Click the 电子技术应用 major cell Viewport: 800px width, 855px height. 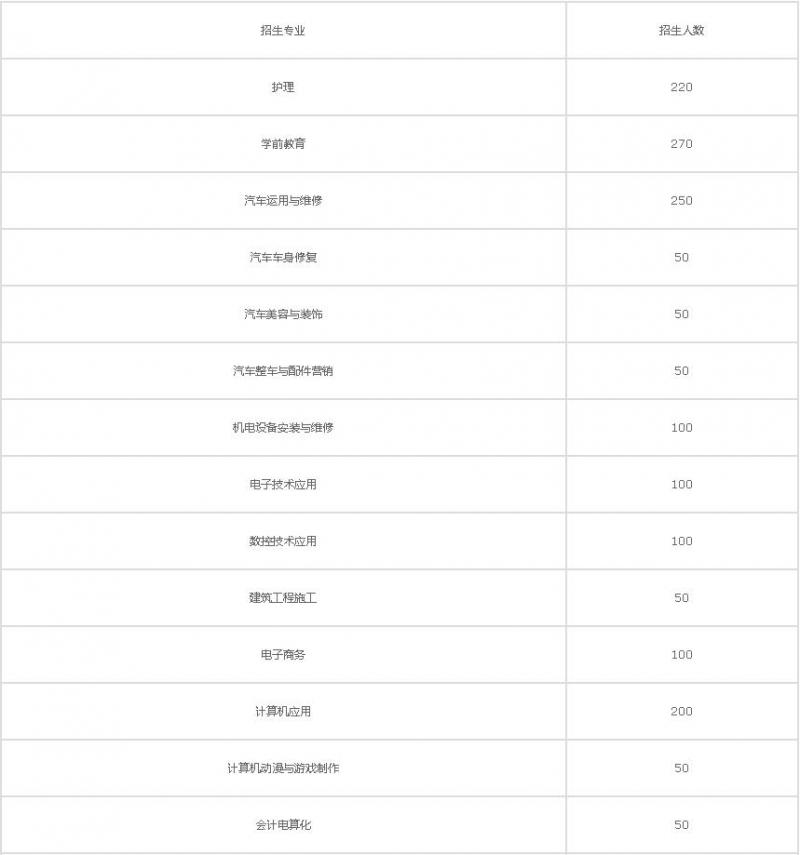[x=283, y=485]
